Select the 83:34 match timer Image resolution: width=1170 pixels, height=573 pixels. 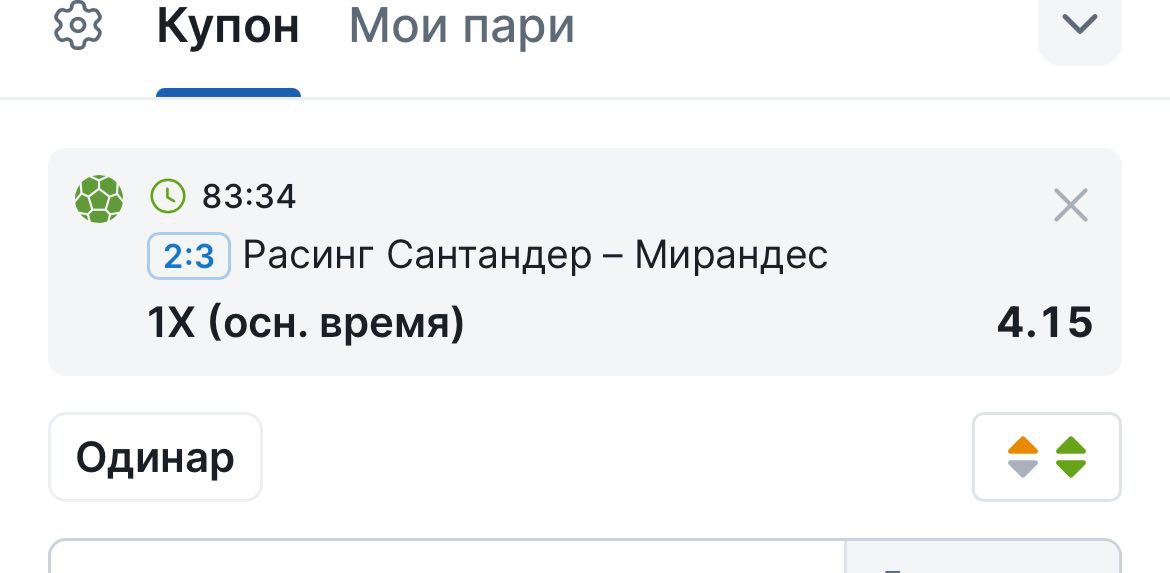(249, 197)
